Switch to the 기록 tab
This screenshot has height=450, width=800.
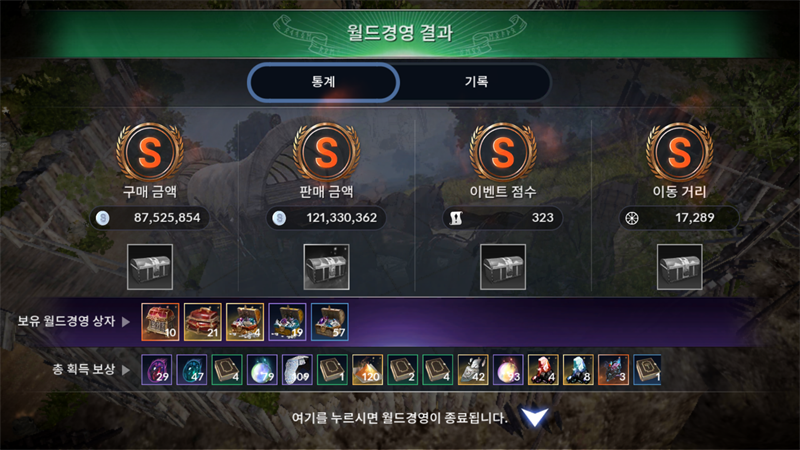coord(476,82)
